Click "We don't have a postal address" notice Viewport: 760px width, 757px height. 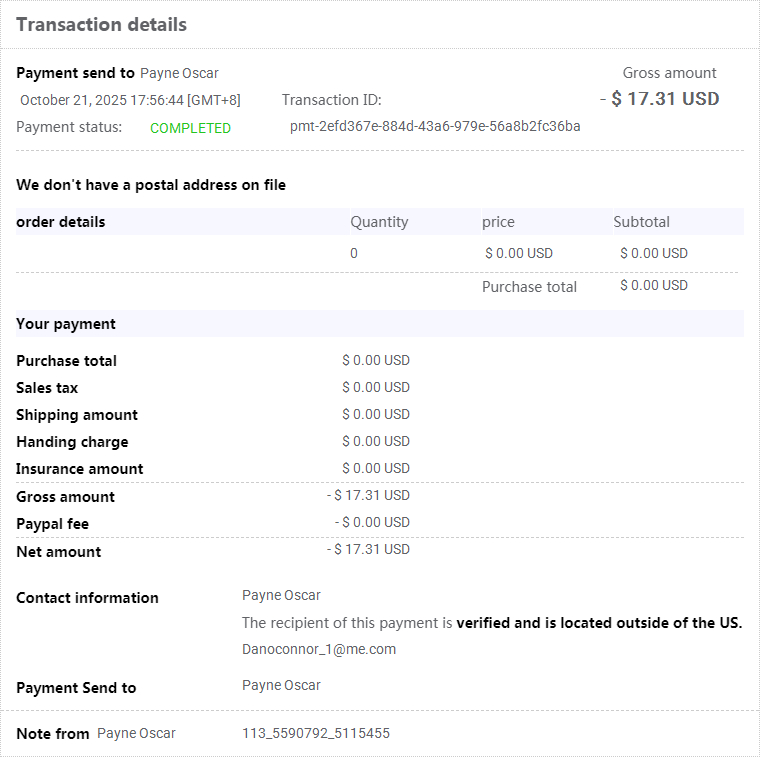(151, 185)
